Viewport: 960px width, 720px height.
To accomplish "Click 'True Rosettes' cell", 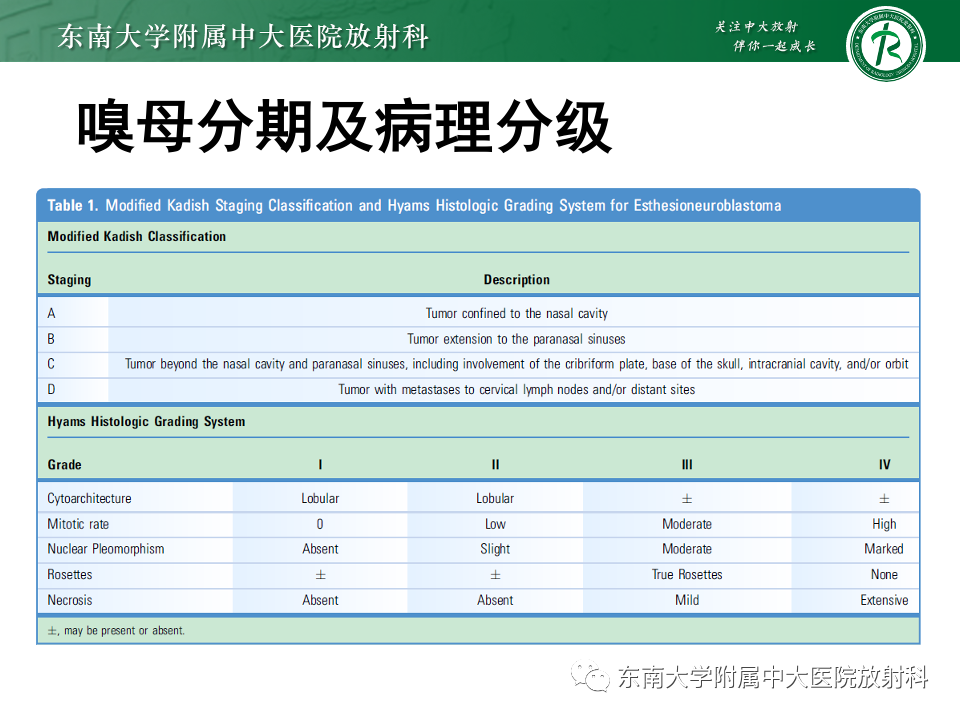I will (687, 575).
